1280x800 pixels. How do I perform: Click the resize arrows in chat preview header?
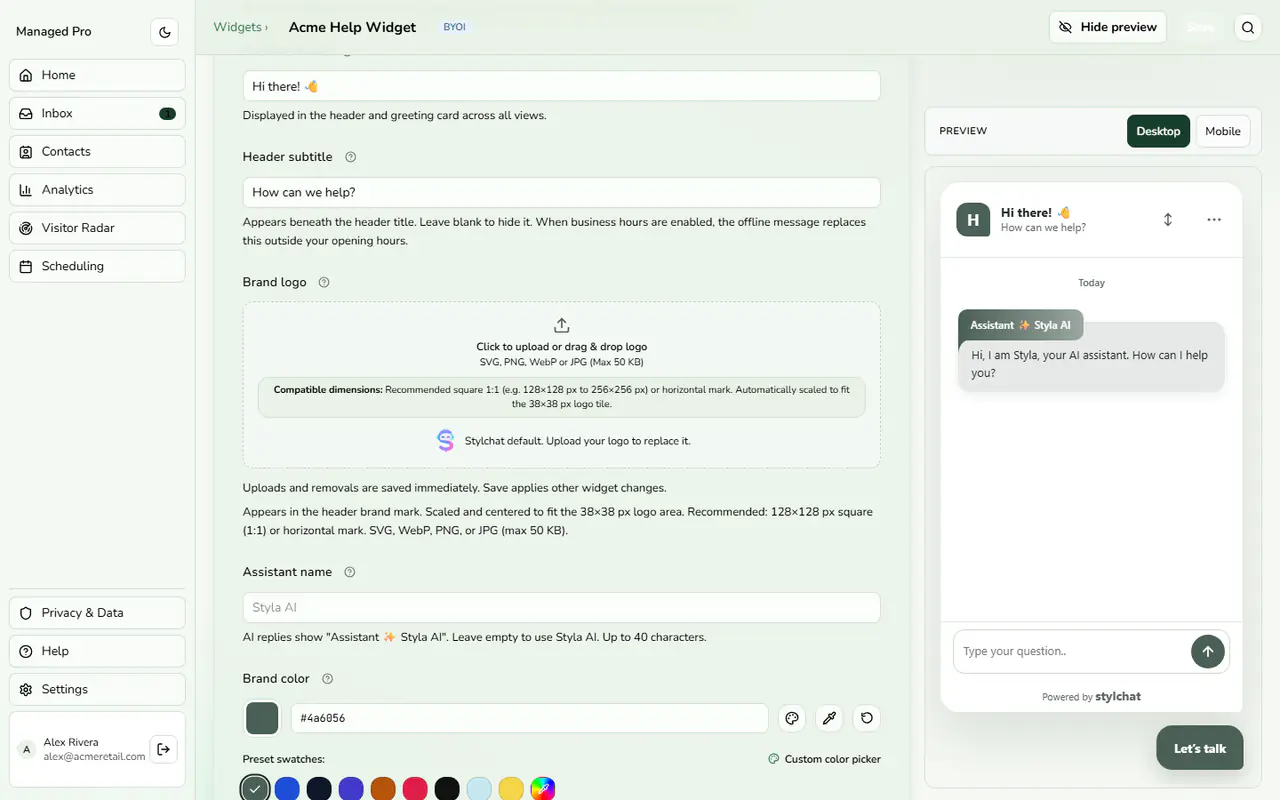click(x=1167, y=219)
